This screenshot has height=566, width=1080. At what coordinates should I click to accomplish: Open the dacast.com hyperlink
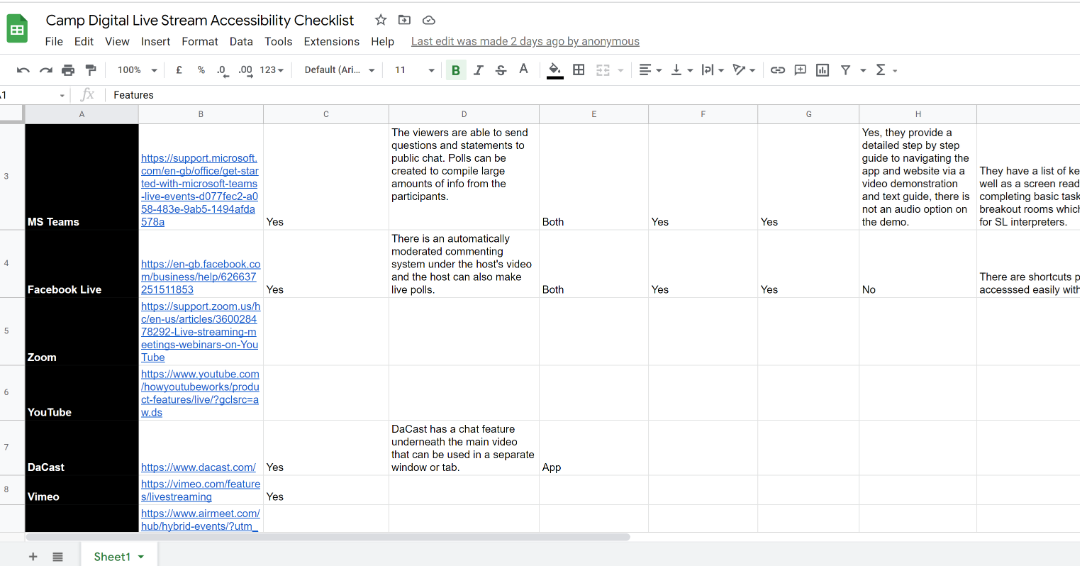(198, 467)
